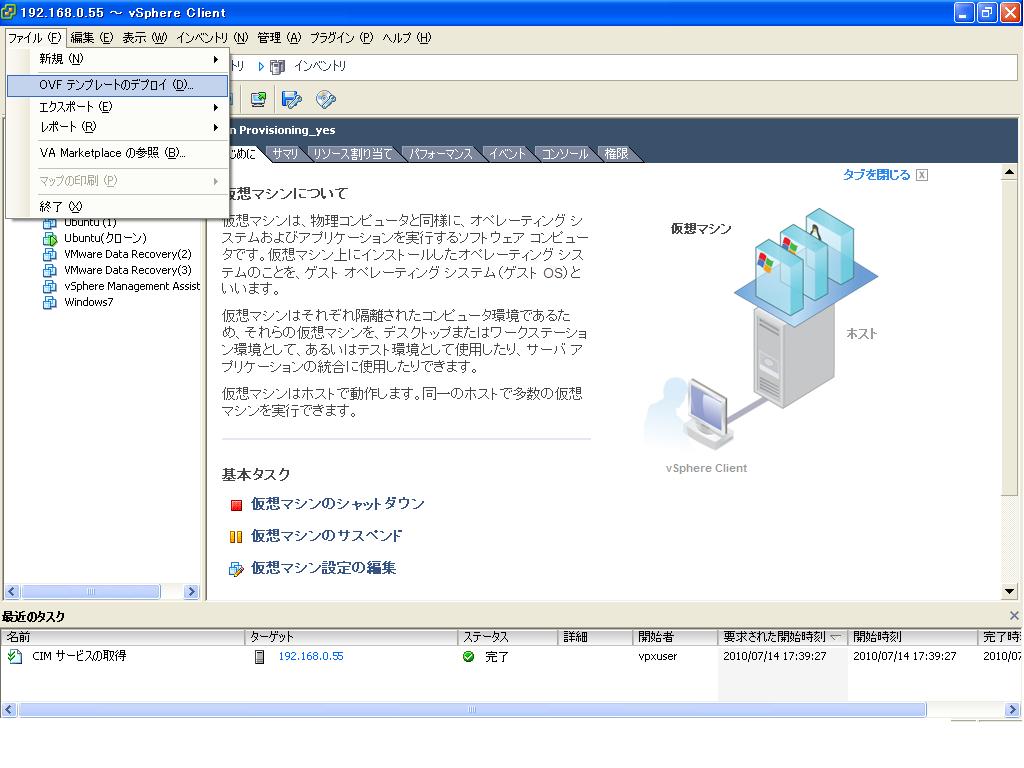This screenshot has width=1024, height=768.
Task: Click the vSphere Client title bar icon
Action: (8, 12)
